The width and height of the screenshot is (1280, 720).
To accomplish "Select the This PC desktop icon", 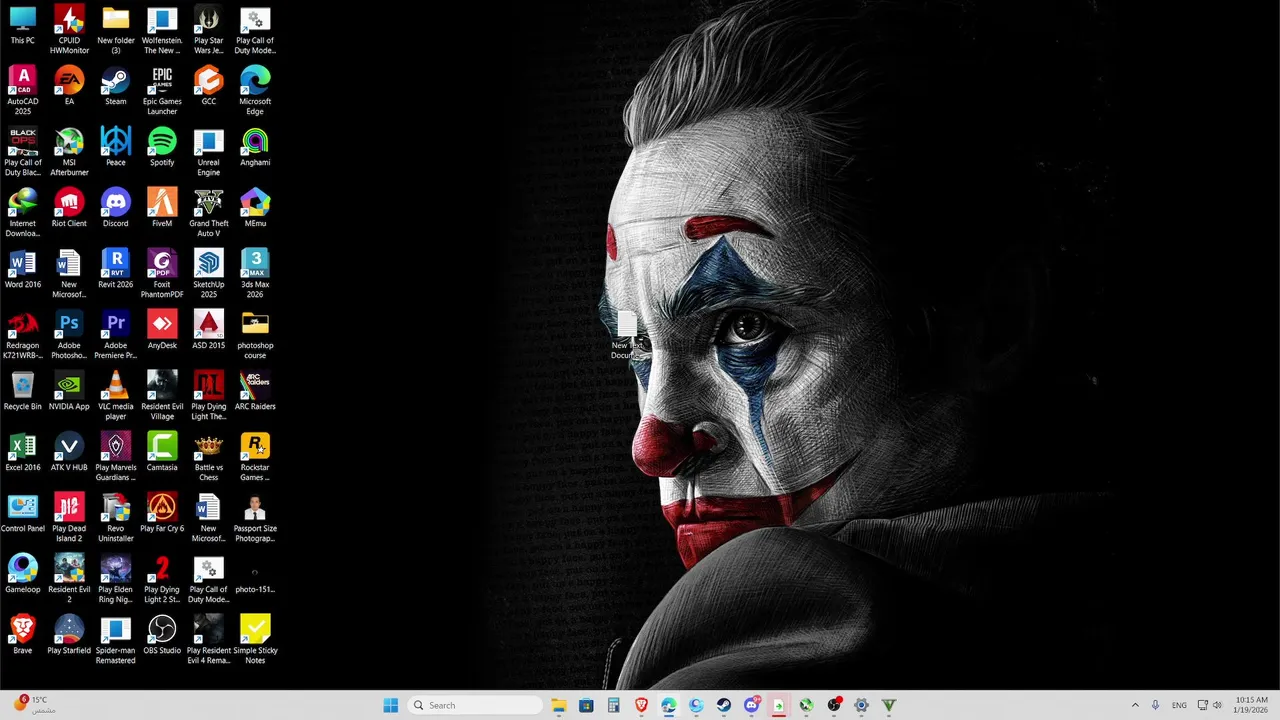I will click(x=22, y=26).
